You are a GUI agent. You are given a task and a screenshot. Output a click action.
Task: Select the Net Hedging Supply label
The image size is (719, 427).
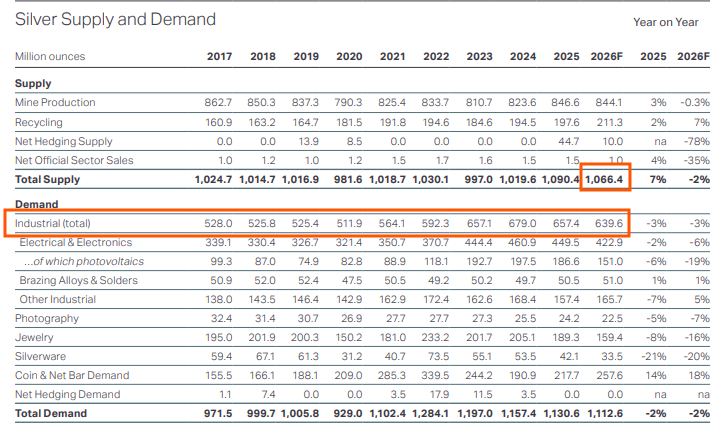(x=63, y=141)
